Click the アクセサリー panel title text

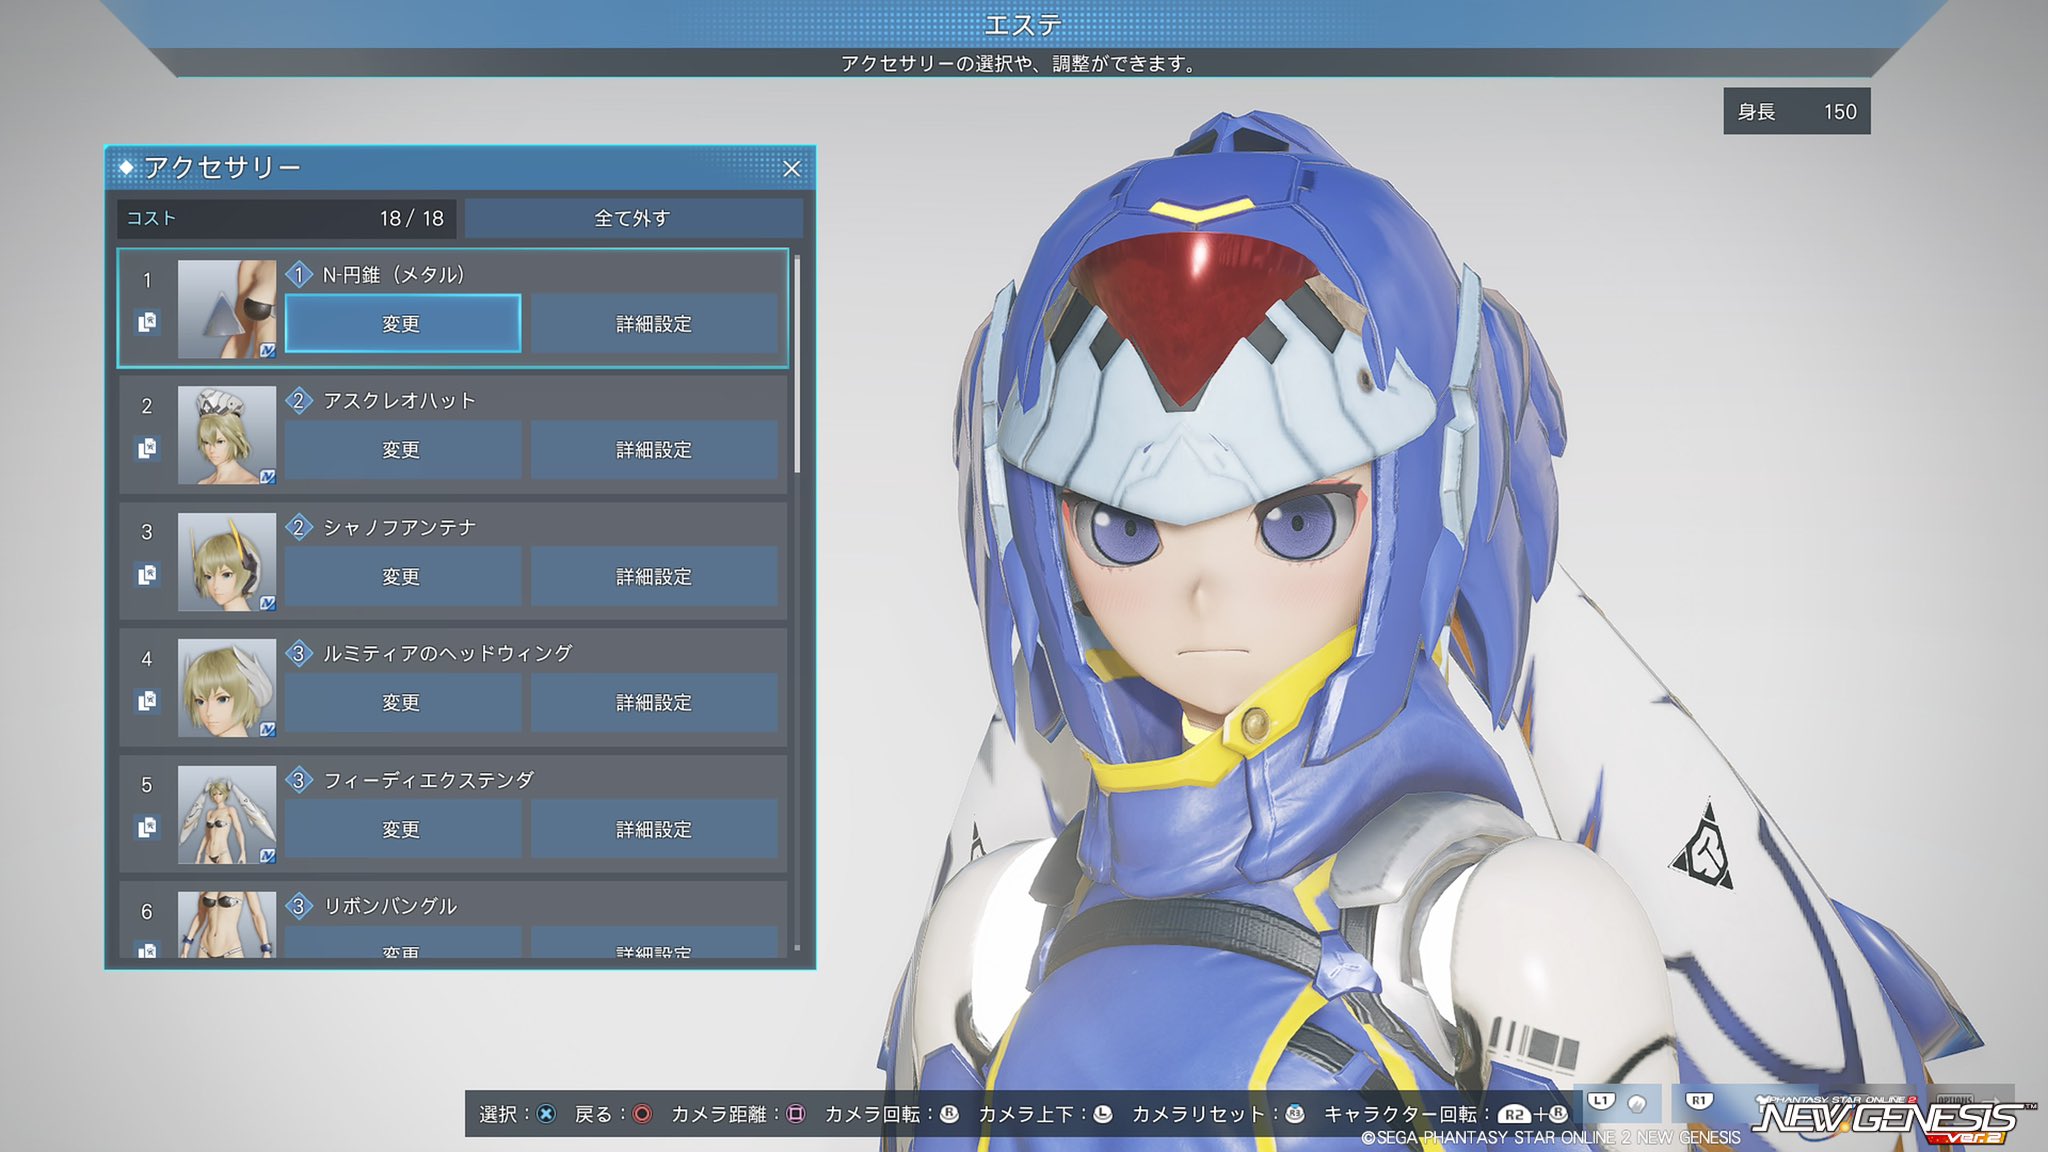click(x=222, y=167)
